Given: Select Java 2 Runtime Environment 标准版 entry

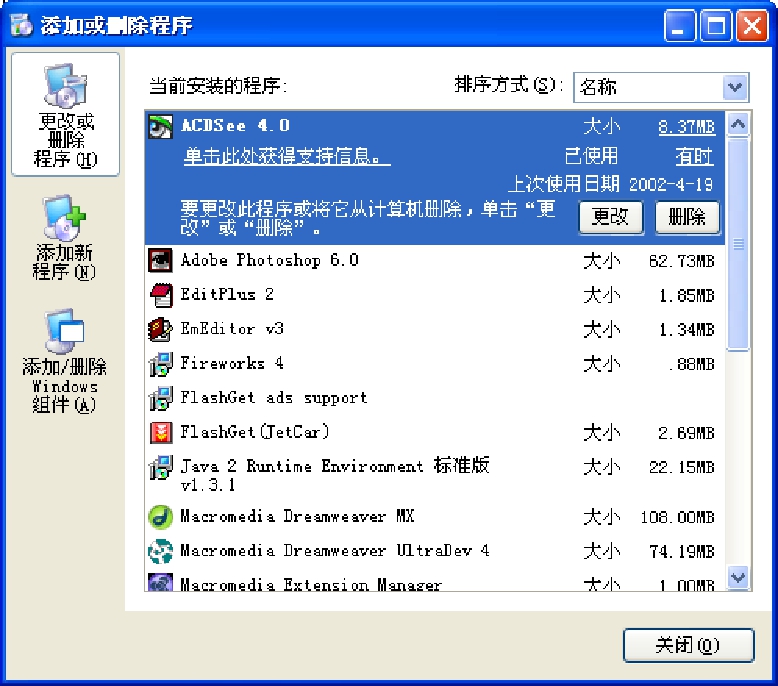Looking at the screenshot, I should click(435, 475).
